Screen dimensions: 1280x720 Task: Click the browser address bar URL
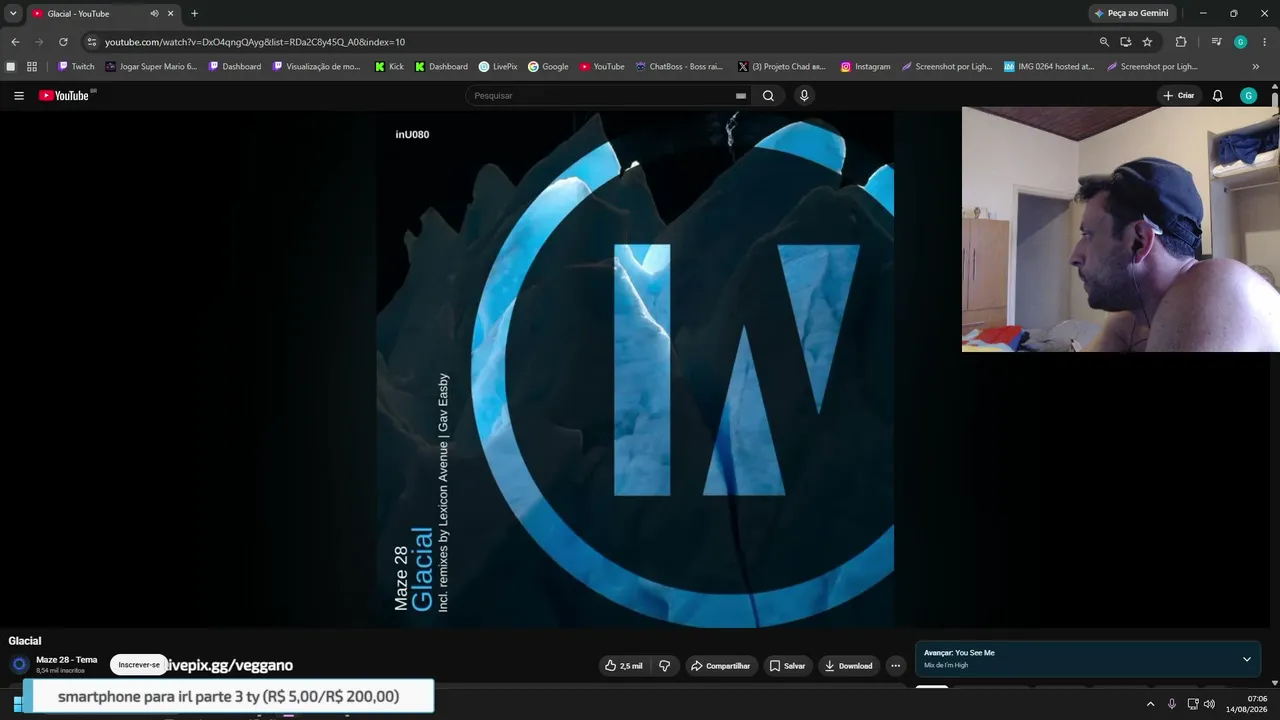coord(255,42)
